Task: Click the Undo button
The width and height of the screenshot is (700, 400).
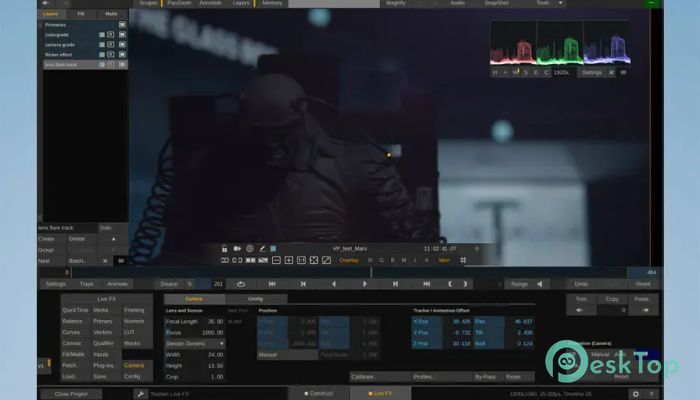Action: 581,284
